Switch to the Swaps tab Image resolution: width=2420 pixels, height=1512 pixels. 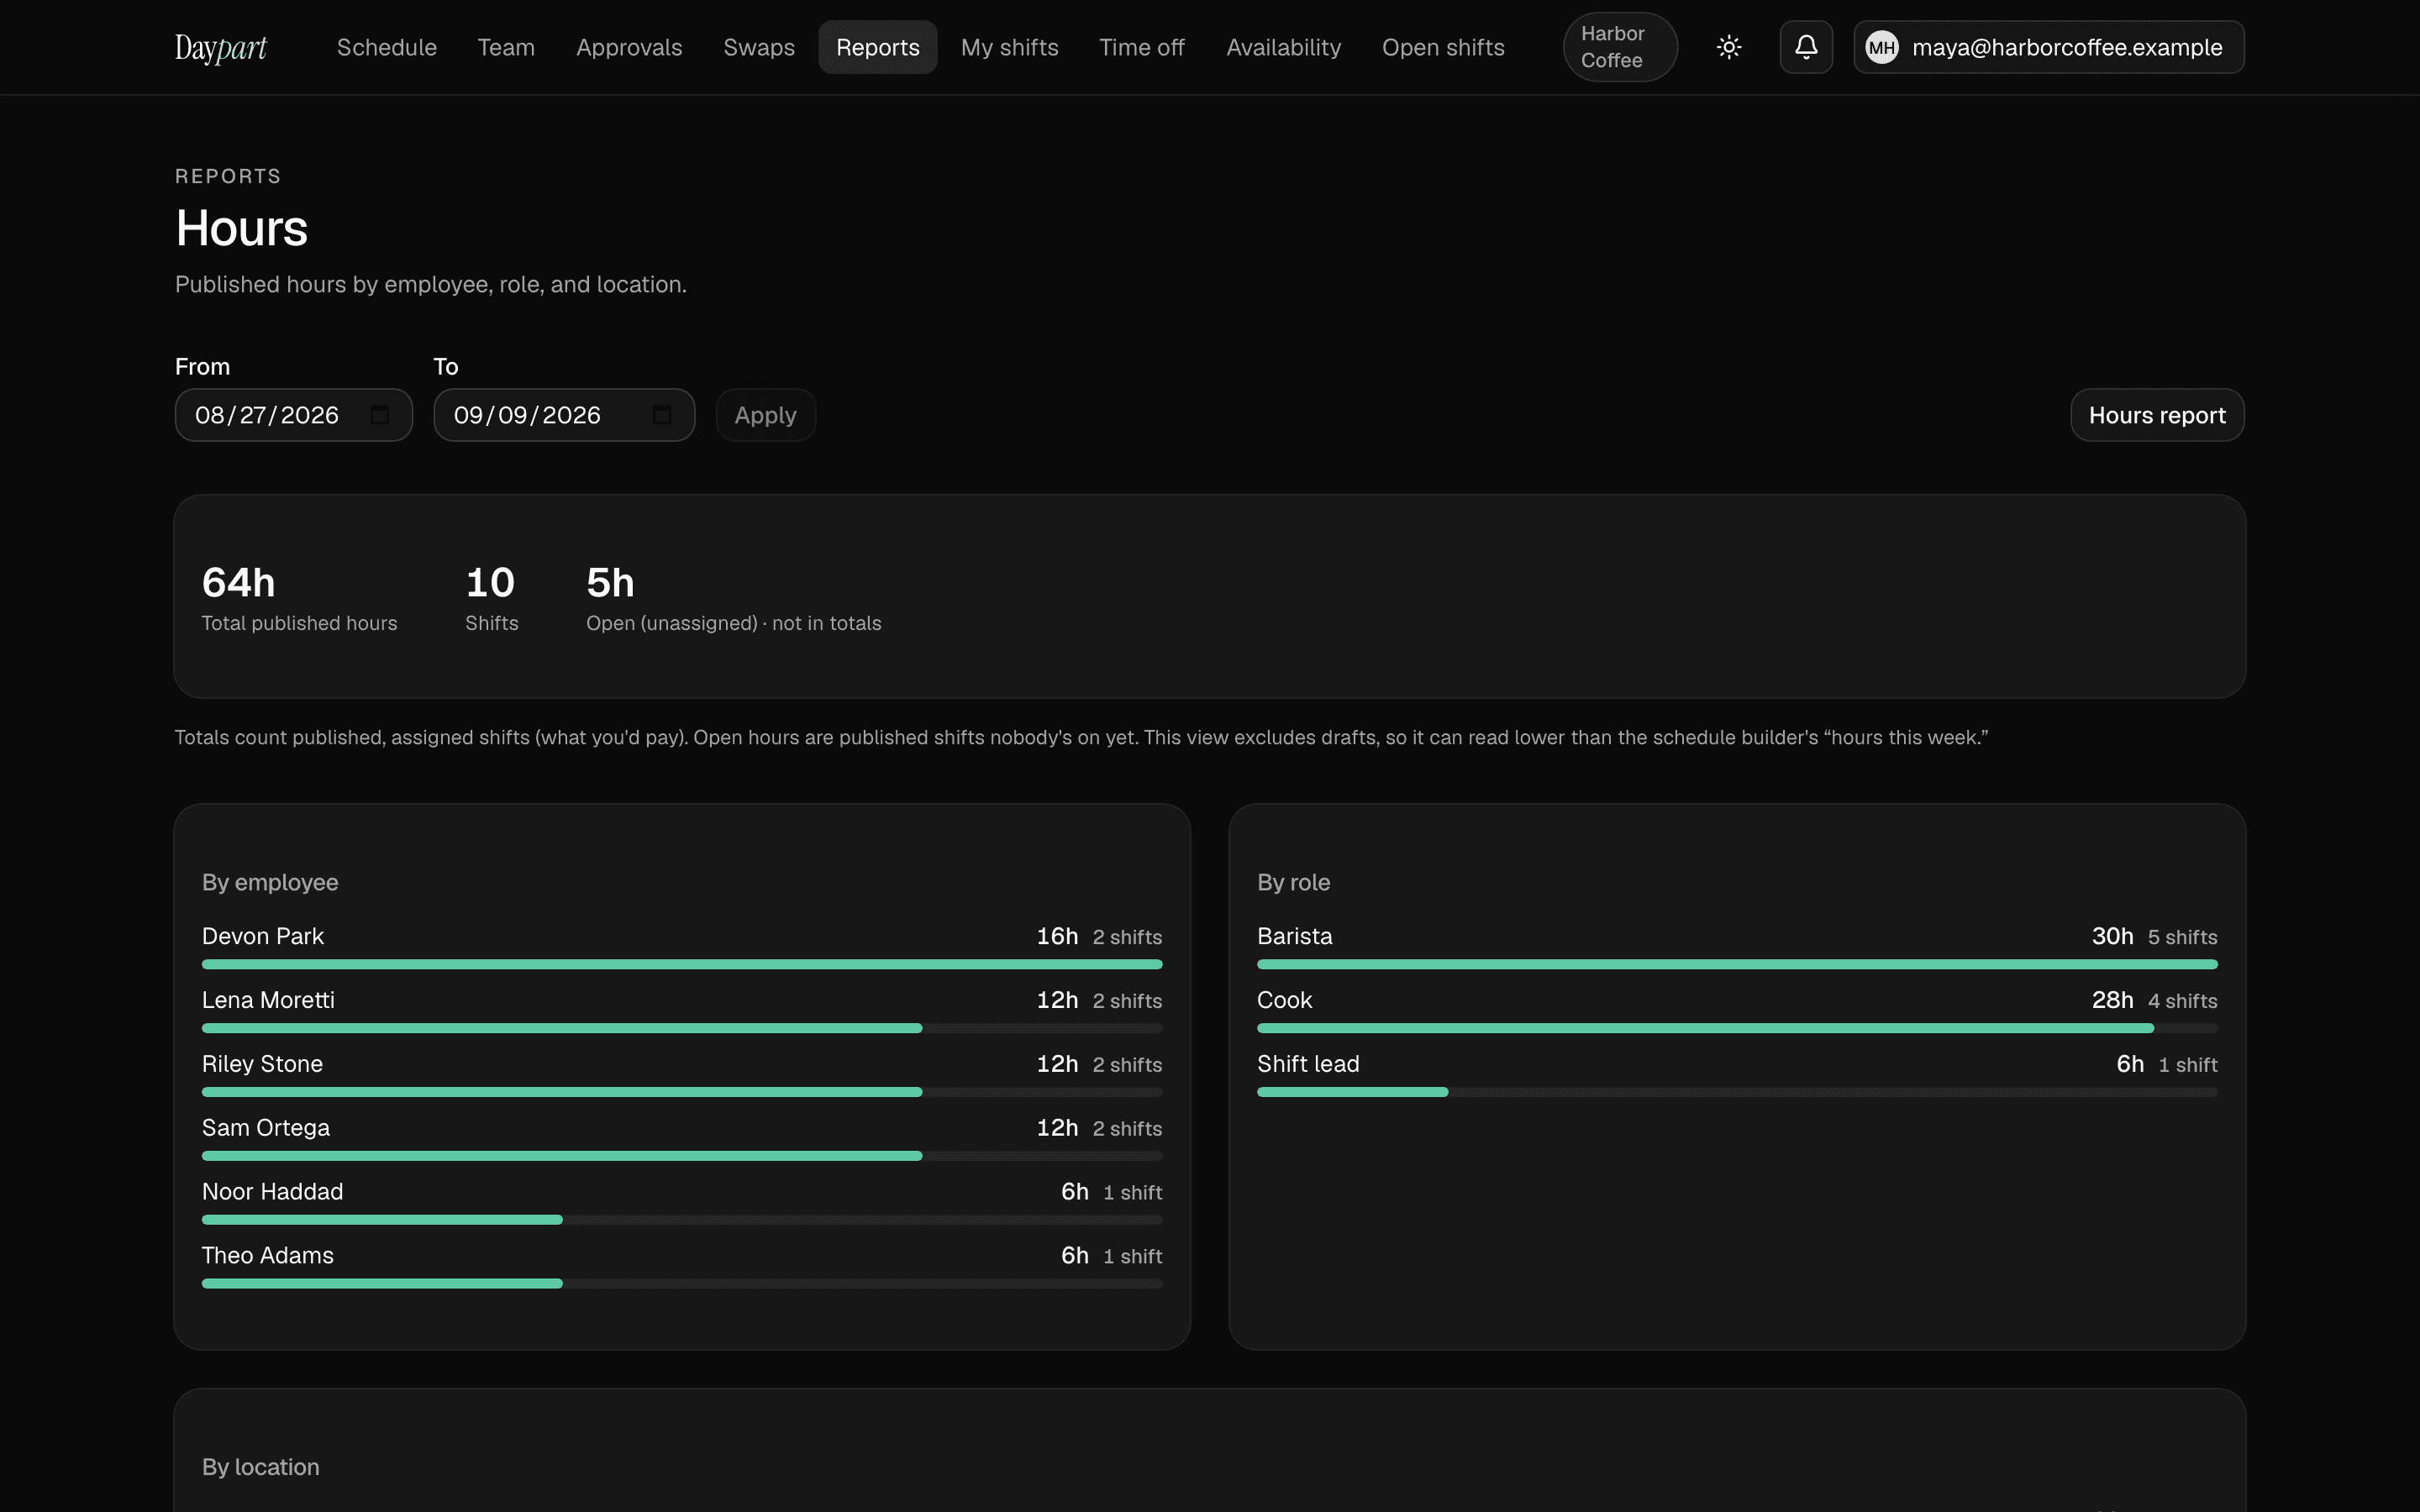(759, 47)
